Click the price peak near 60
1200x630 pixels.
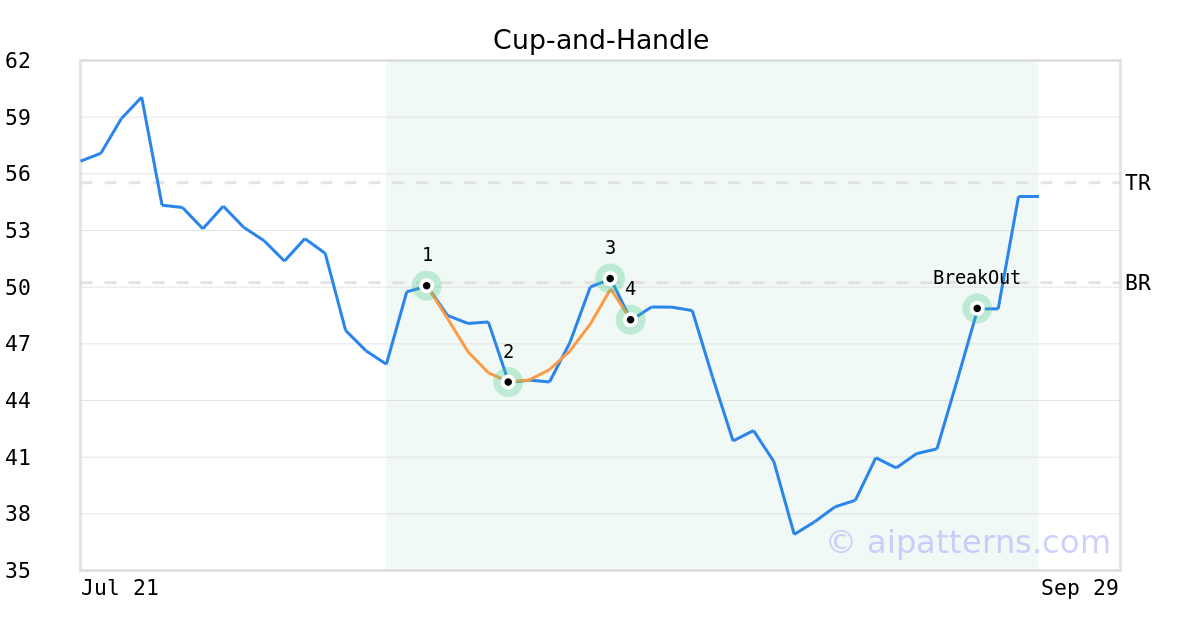[141, 98]
